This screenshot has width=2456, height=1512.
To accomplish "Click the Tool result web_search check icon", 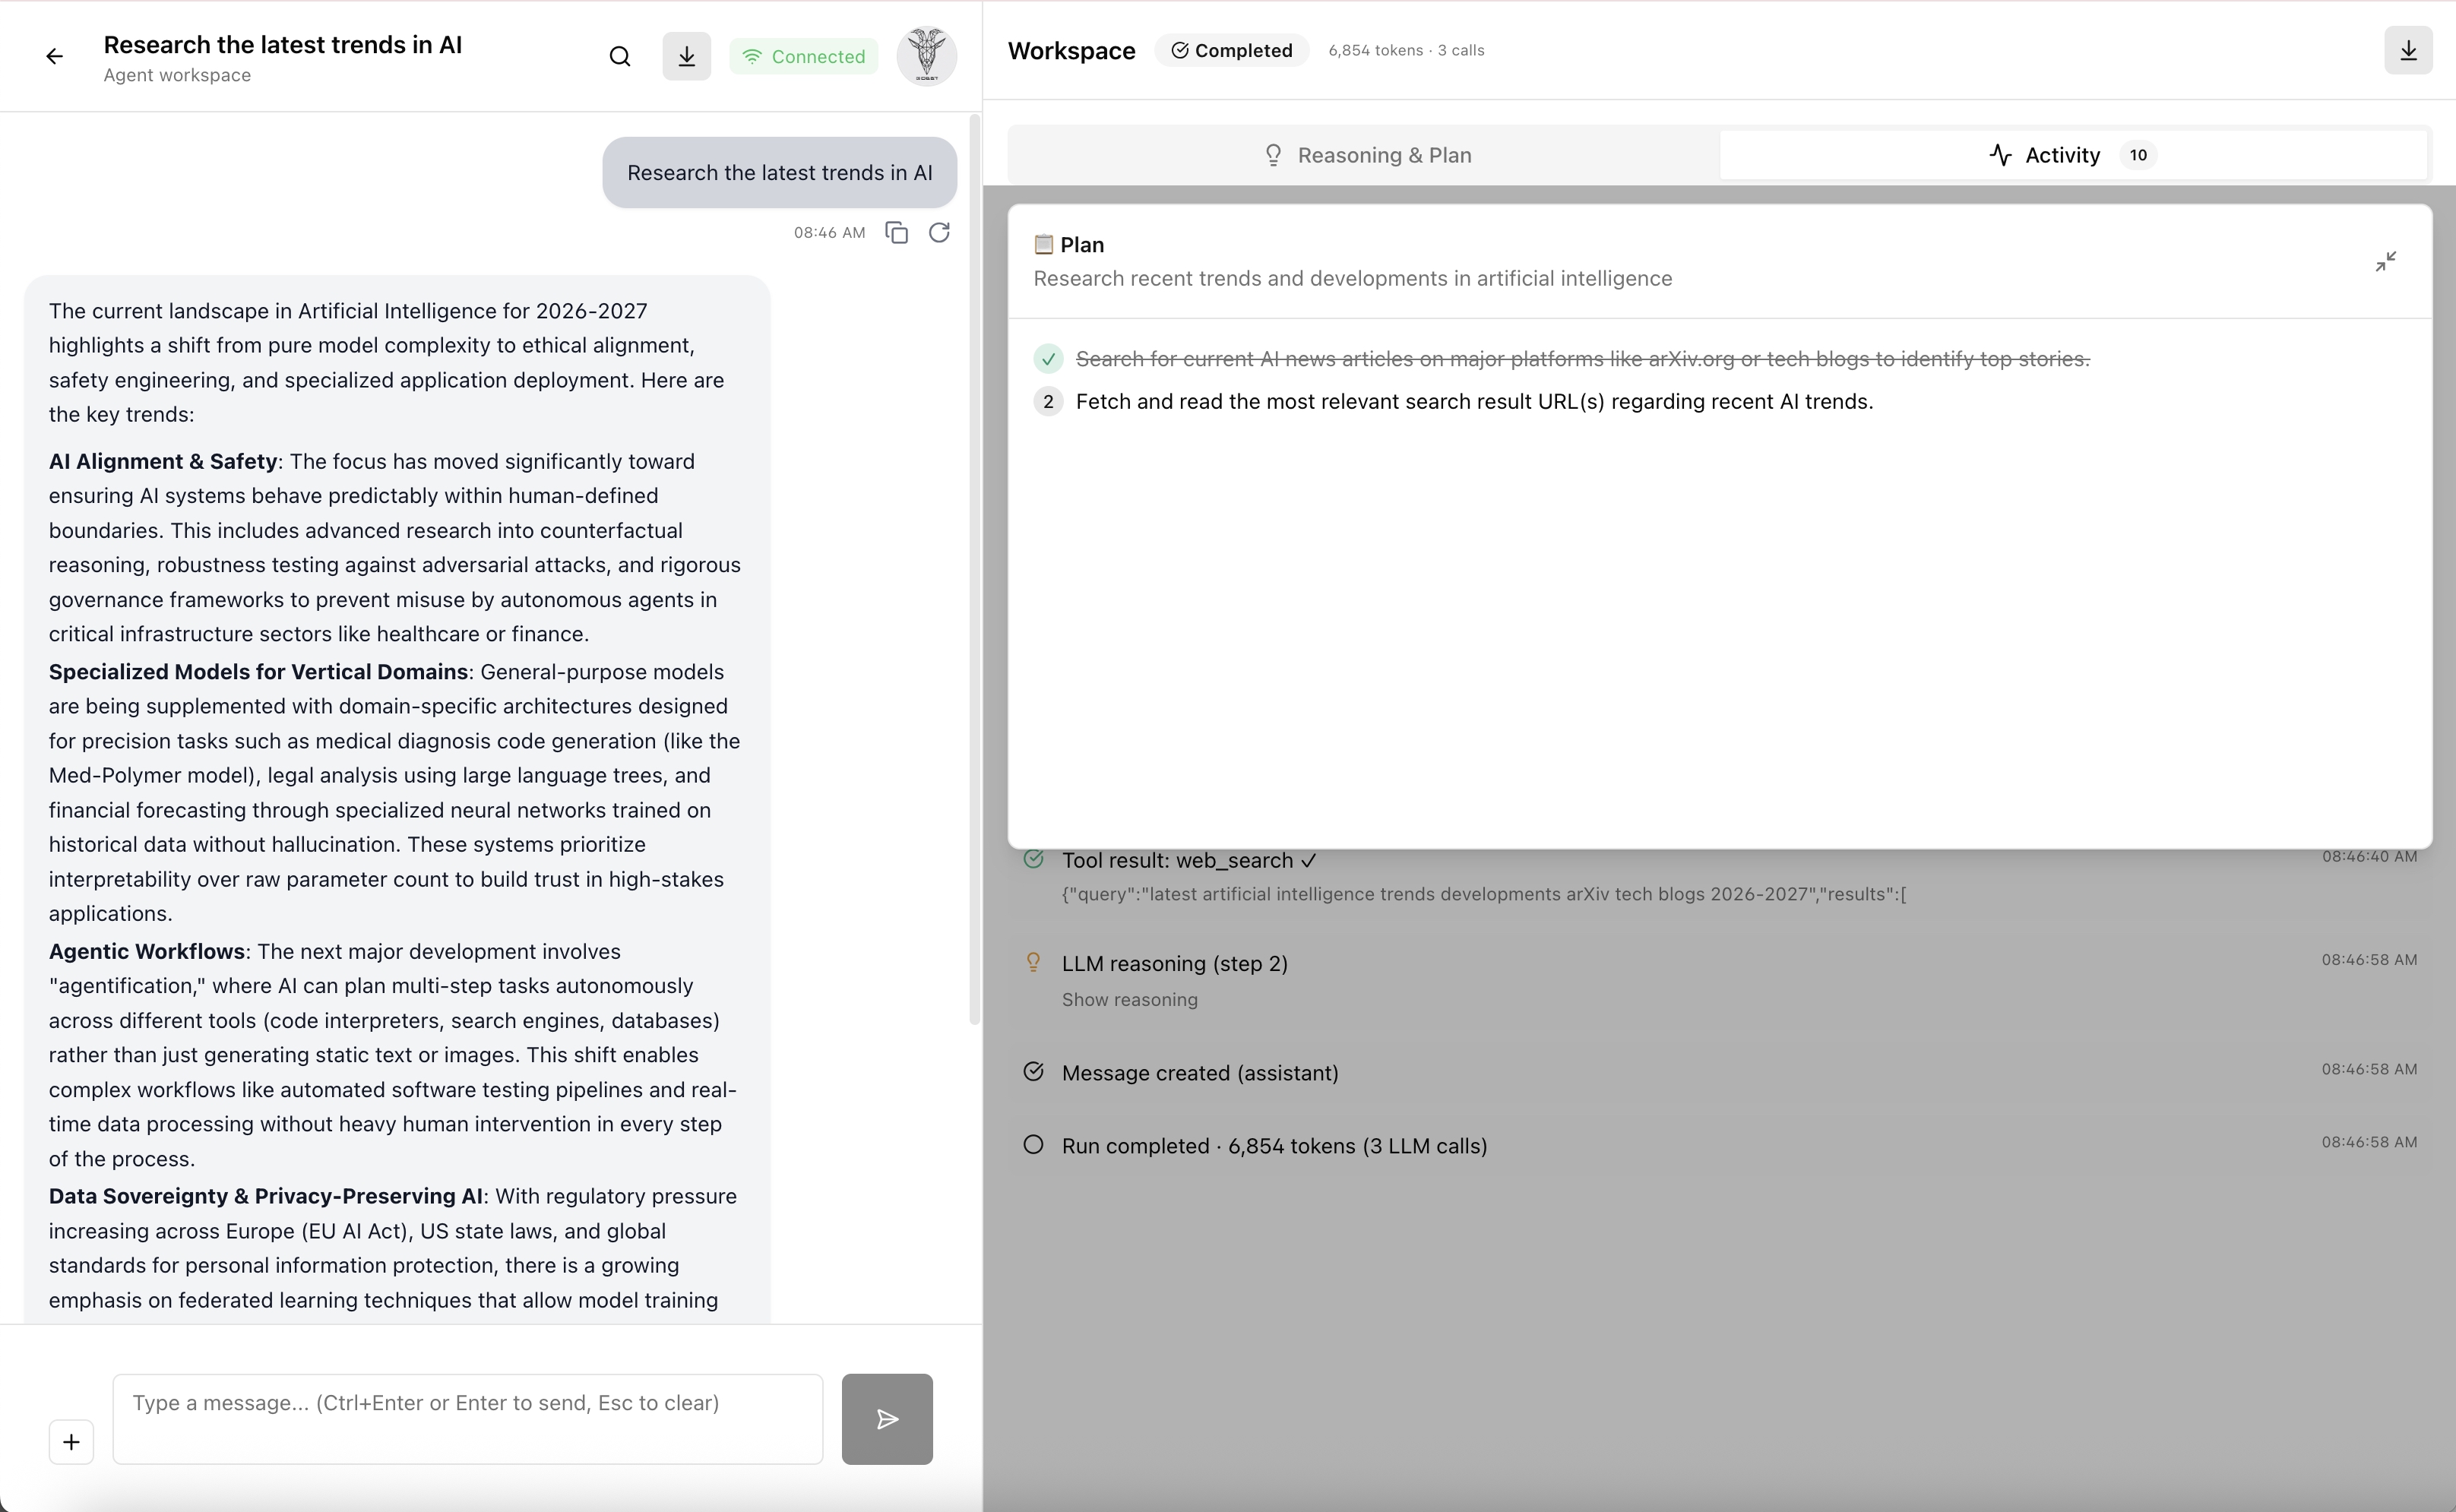I will 1033,859.
